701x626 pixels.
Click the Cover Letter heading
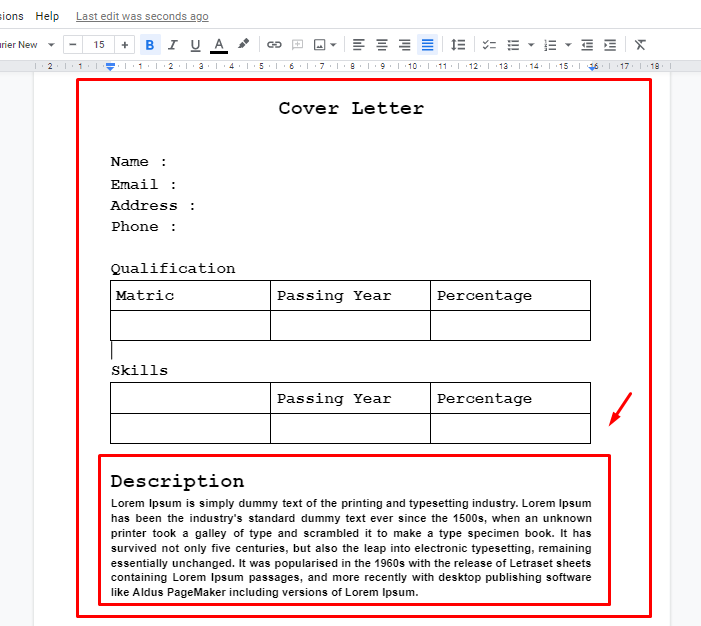pyautogui.click(x=351, y=108)
